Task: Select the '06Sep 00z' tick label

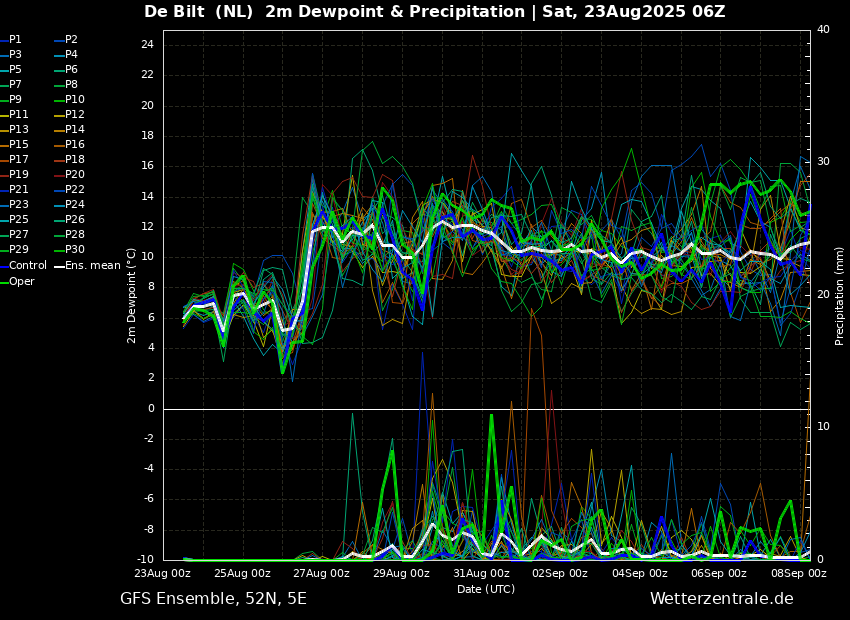Action: tap(719, 573)
